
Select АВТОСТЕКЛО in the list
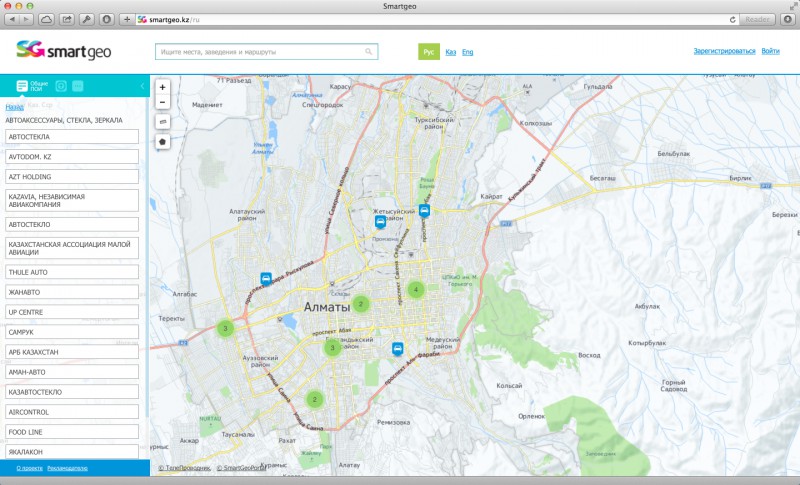click(x=72, y=224)
